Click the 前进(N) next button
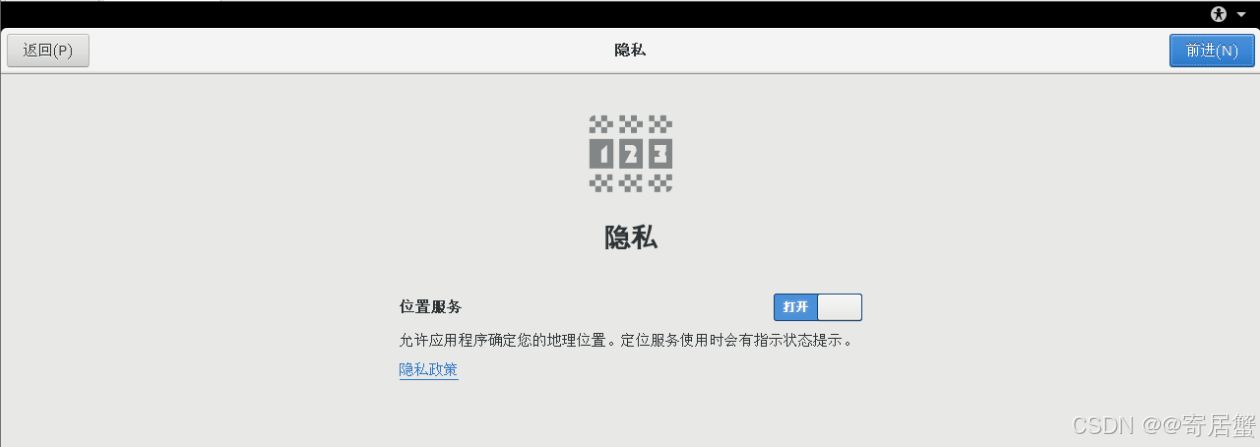1260x447 pixels. (x=1211, y=50)
